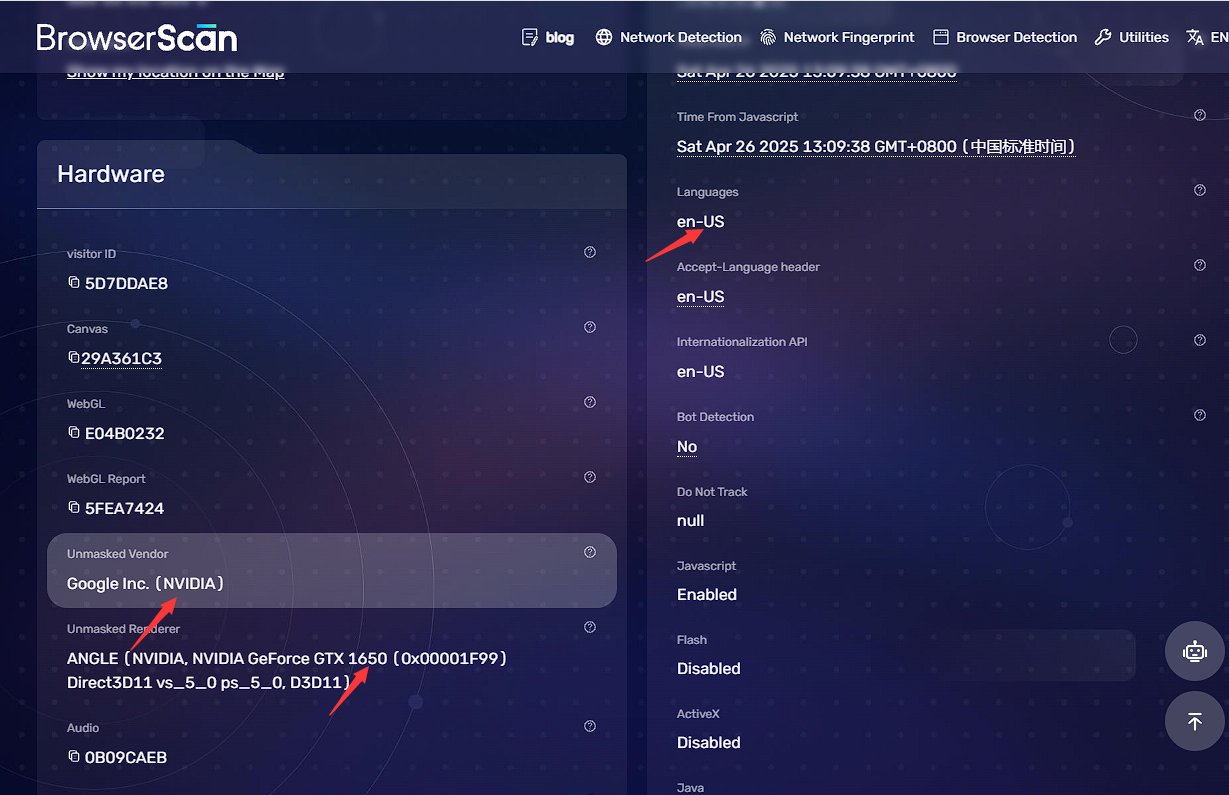Copy the visitor ID value 5D7DDAE8
The image size is (1229, 795).
click(73, 283)
